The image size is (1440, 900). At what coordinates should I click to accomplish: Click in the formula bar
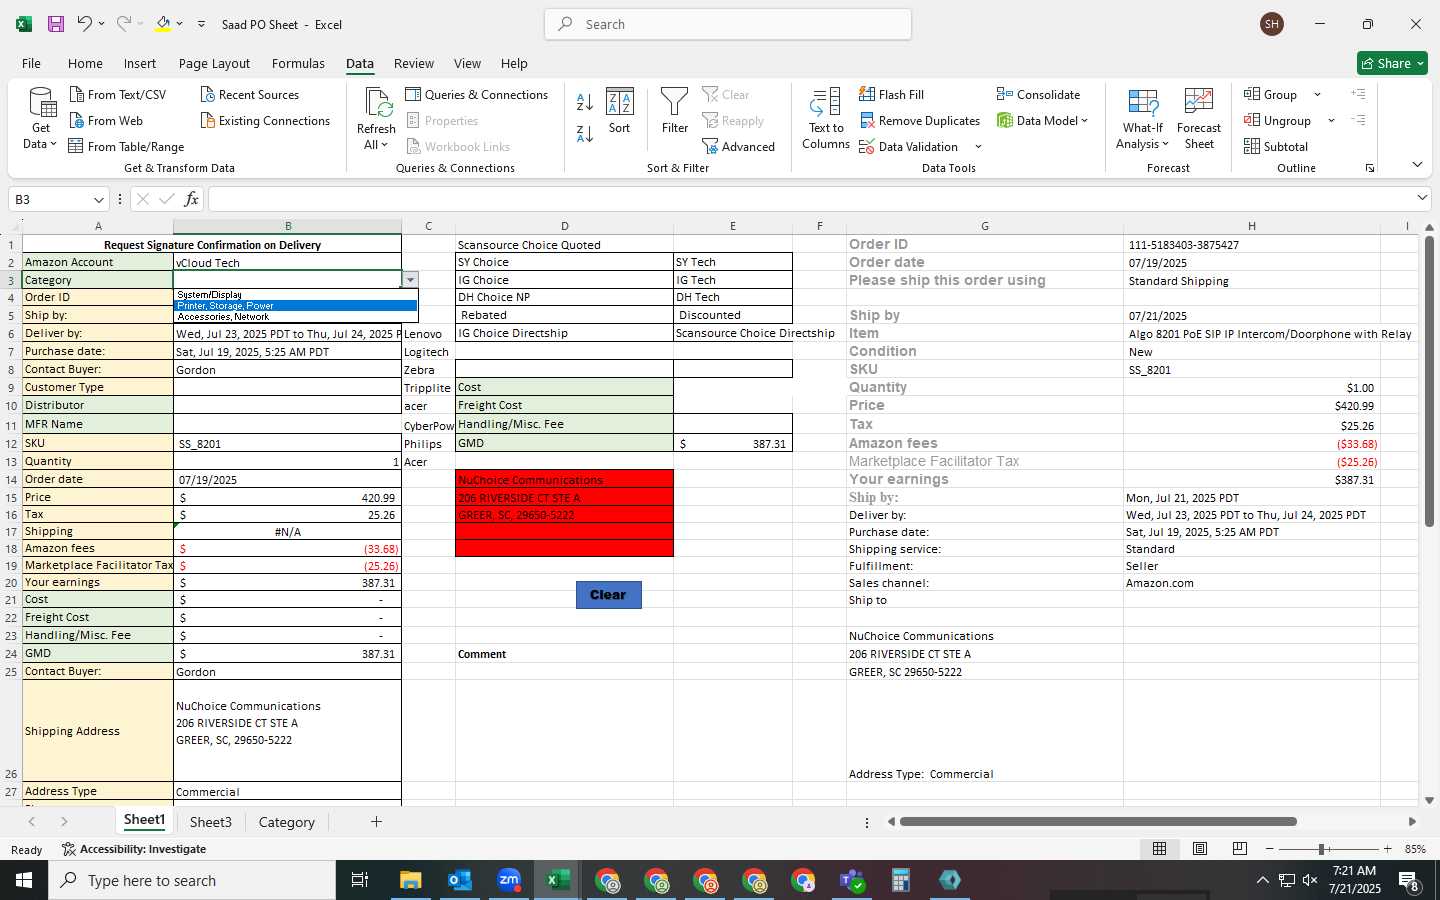pyautogui.click(x=810, y=199)
